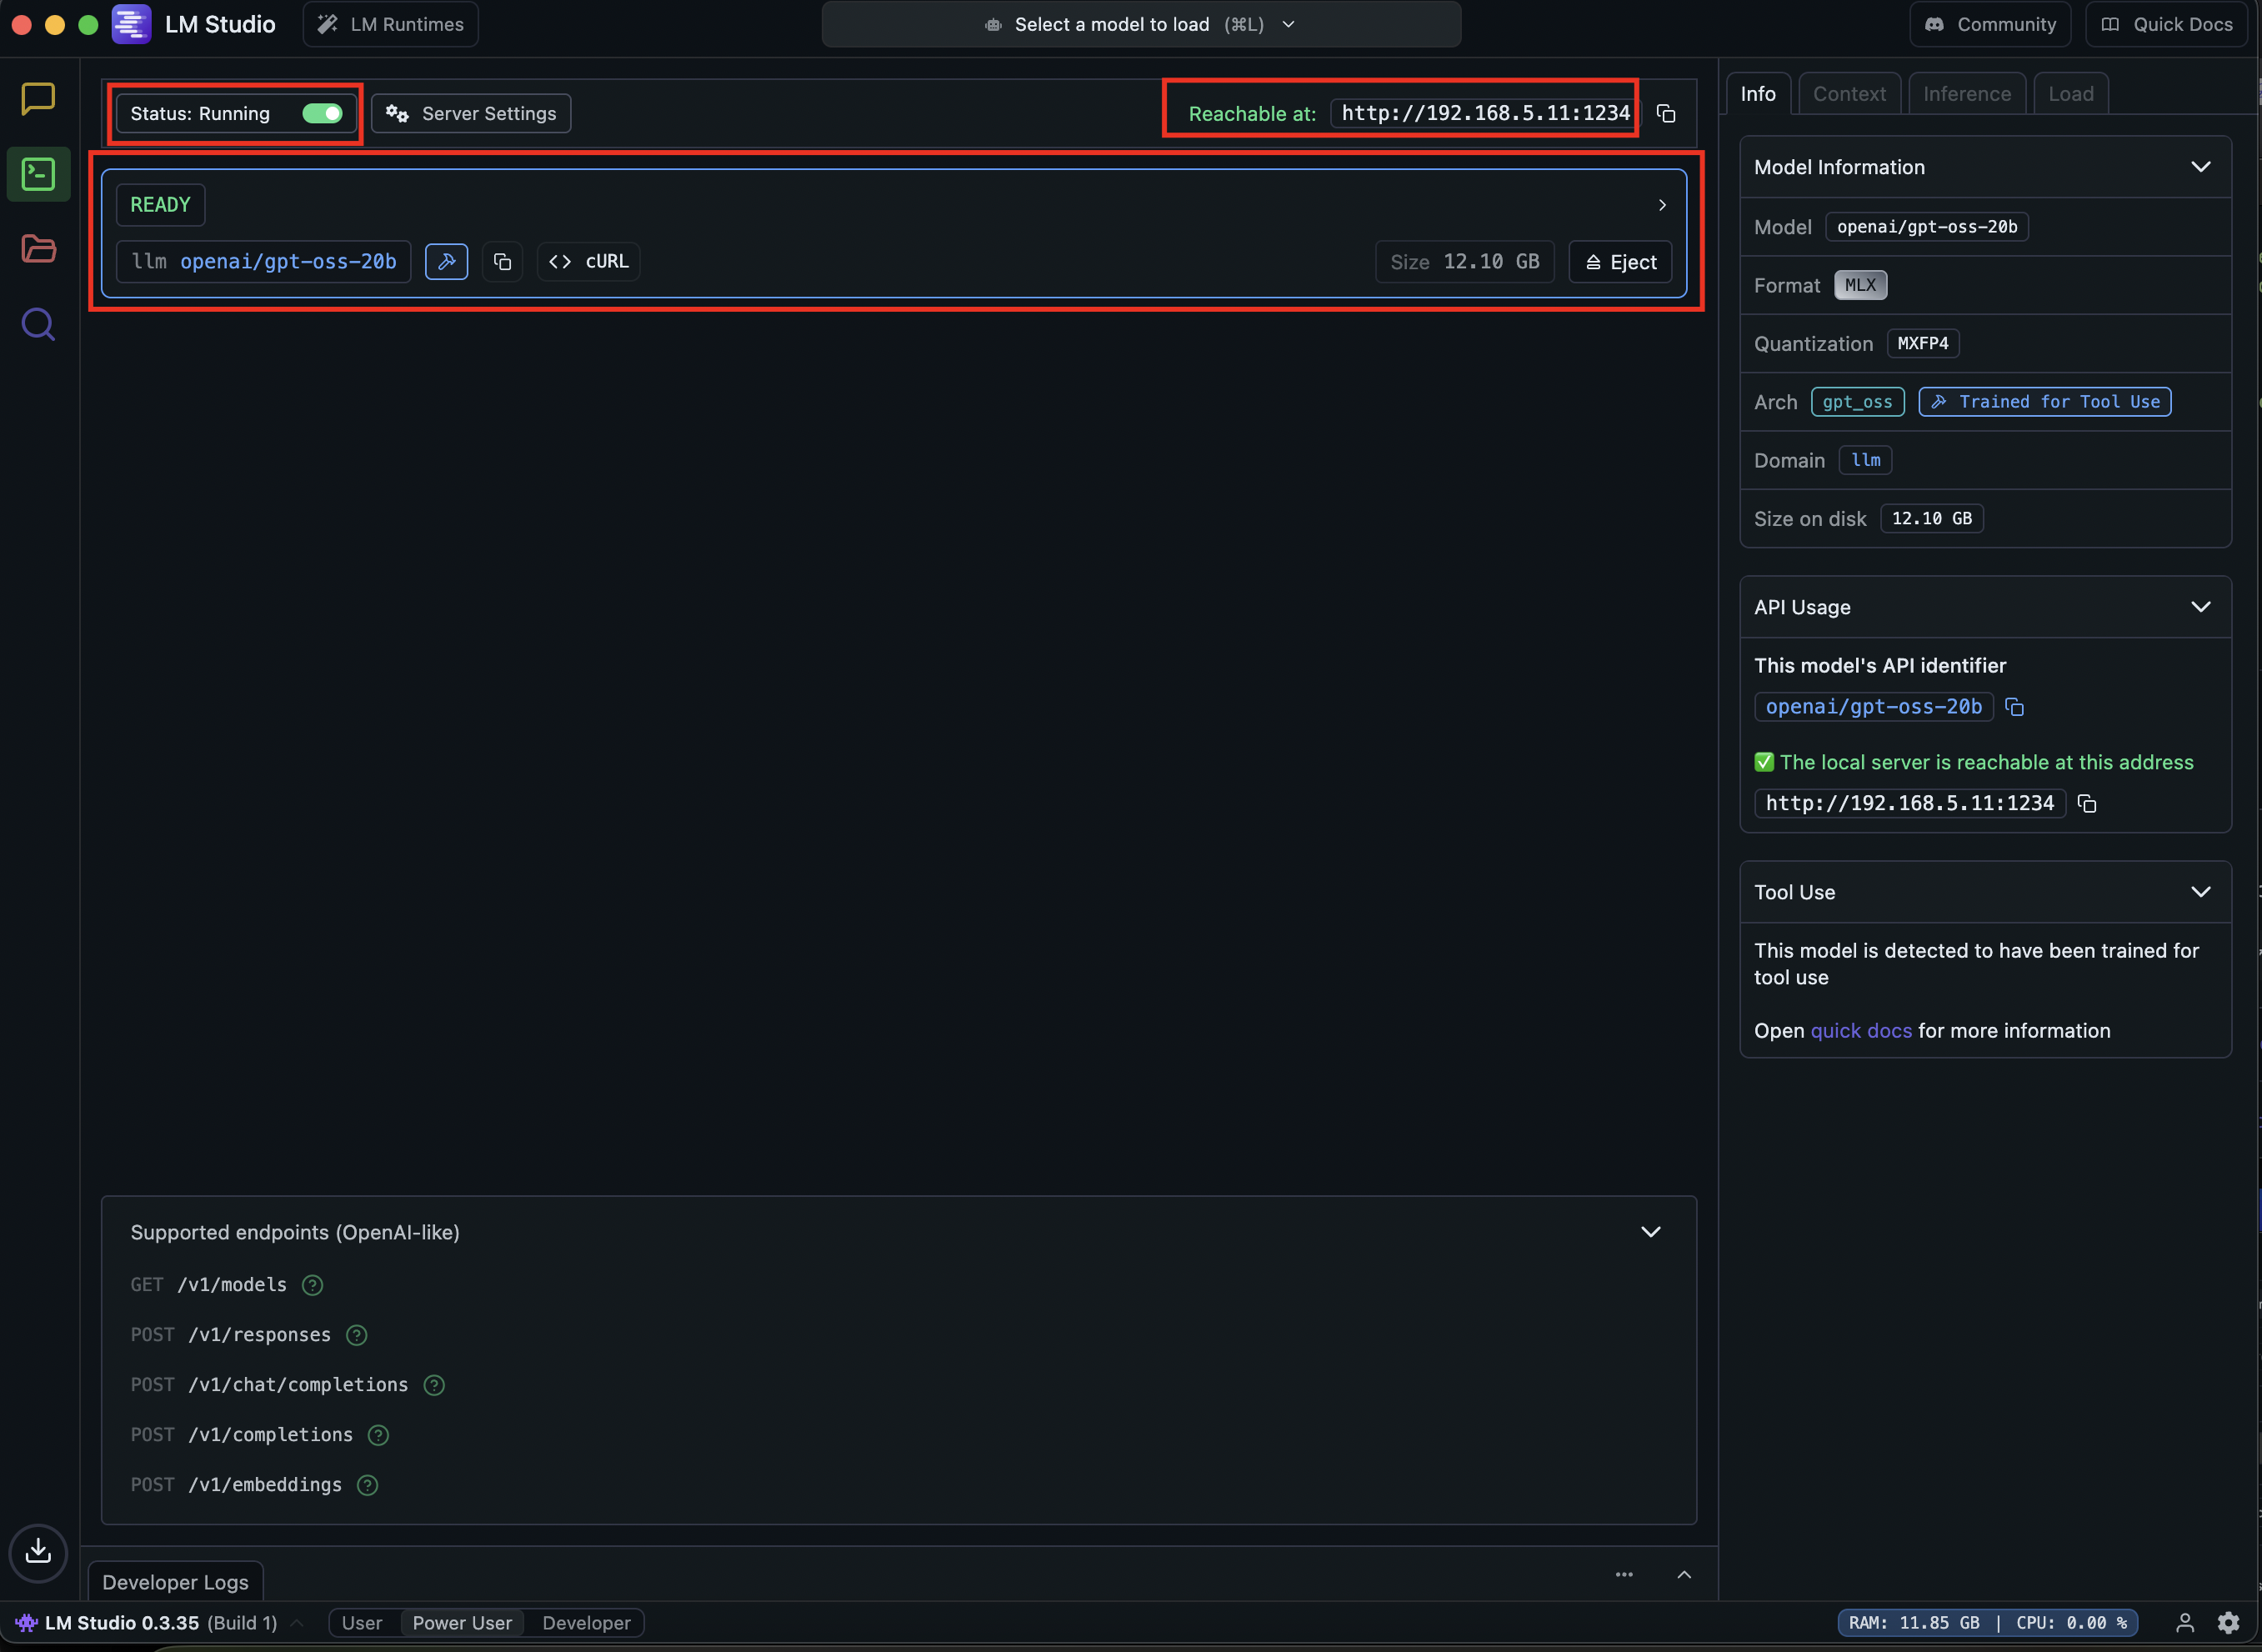Open the Discover search sidebar icon

pyautogui.click(x=38, y=324)
